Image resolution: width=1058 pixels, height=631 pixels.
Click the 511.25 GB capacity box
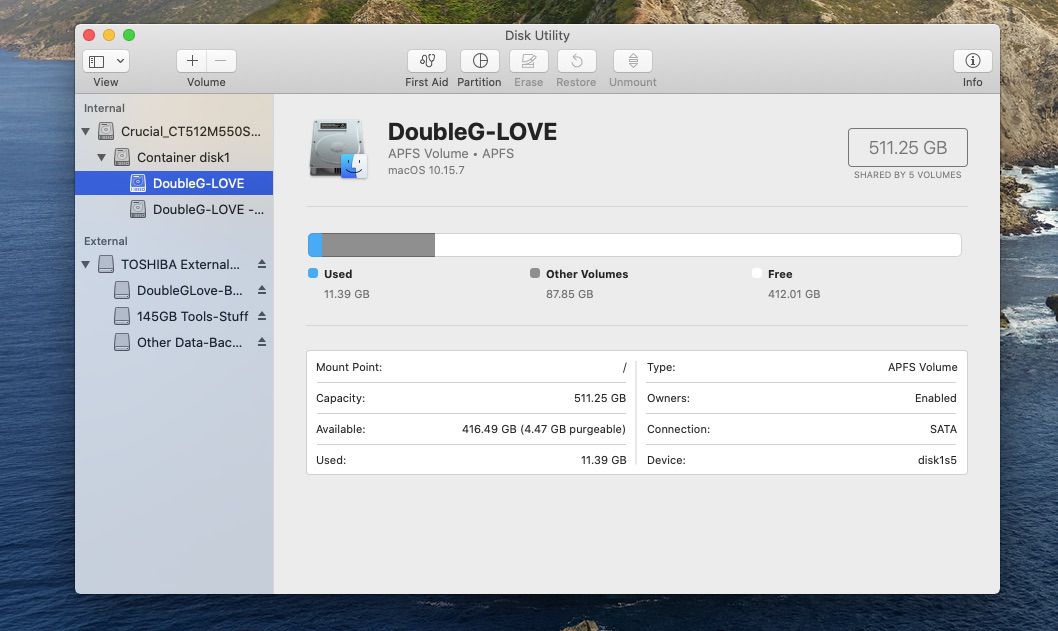pos(907,147)
